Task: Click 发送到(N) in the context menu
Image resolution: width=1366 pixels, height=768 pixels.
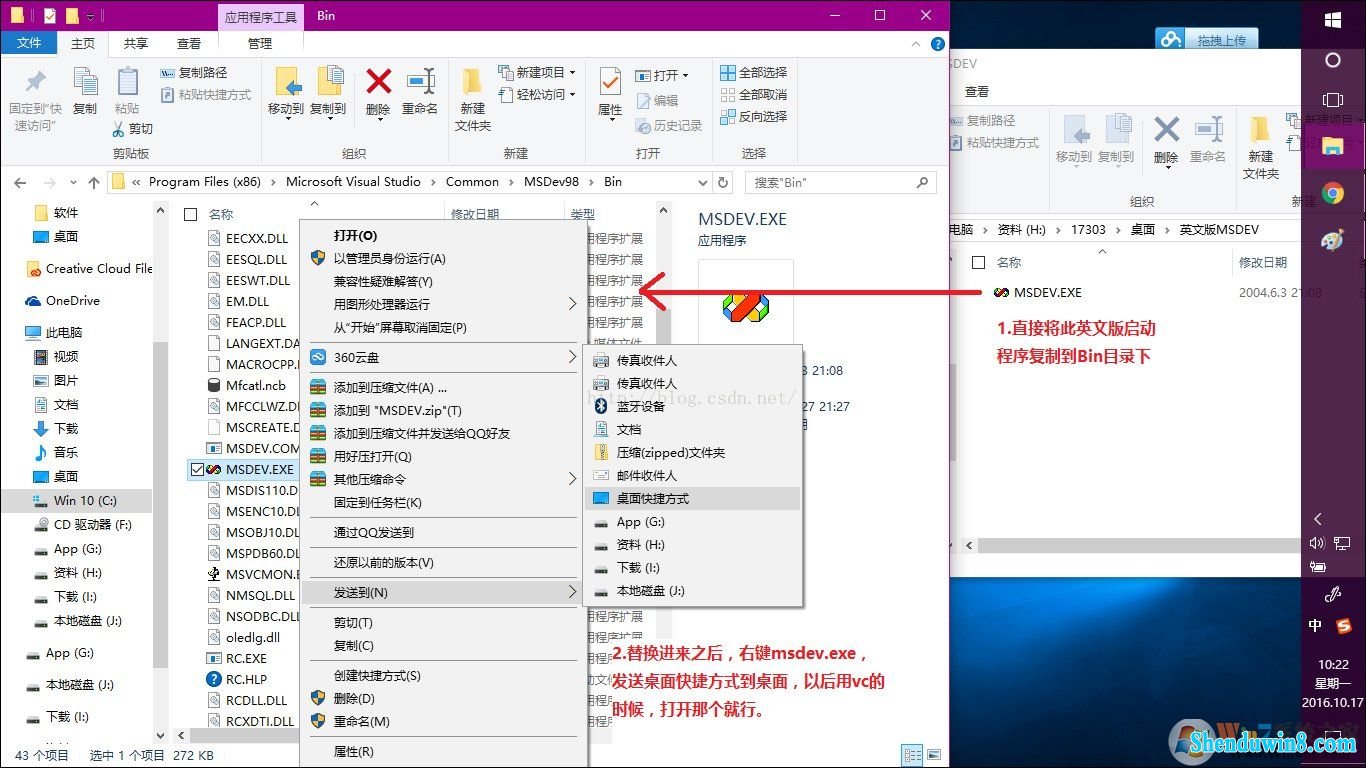Action: [x=444, y=592]
